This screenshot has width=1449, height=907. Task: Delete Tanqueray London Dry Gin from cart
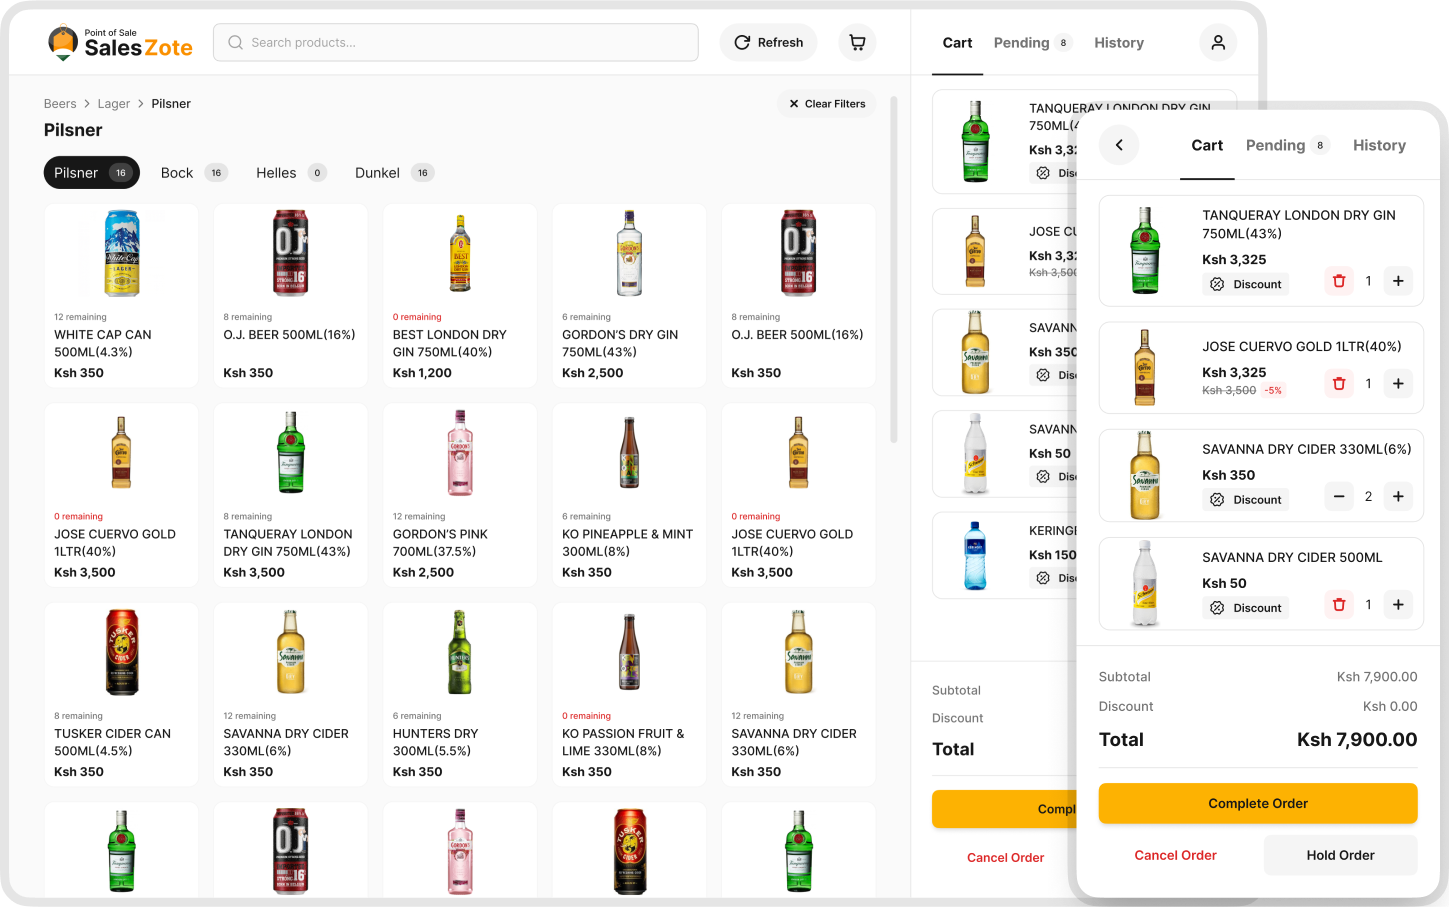[x=1339, y=281]
